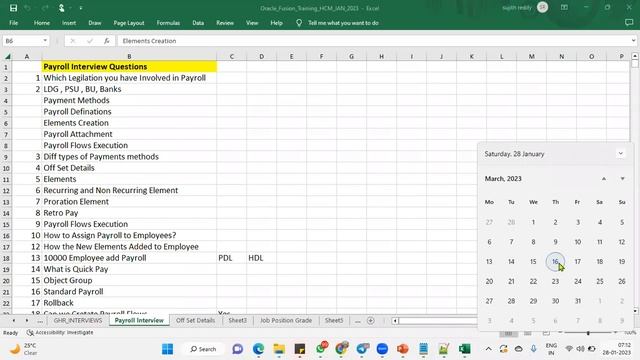Select the PDL cell

pyautogui.click(x=231, y=258)
